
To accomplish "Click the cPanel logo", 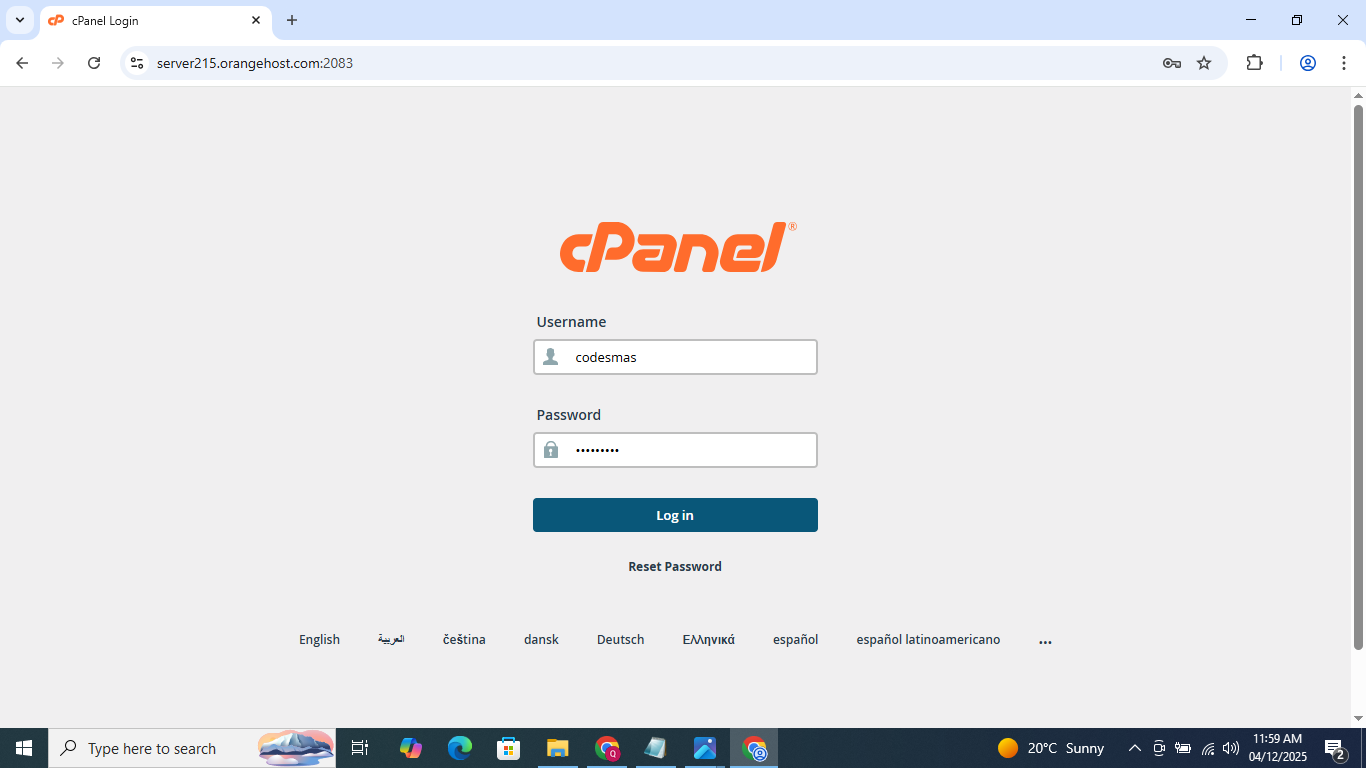I will click(675, 246).
